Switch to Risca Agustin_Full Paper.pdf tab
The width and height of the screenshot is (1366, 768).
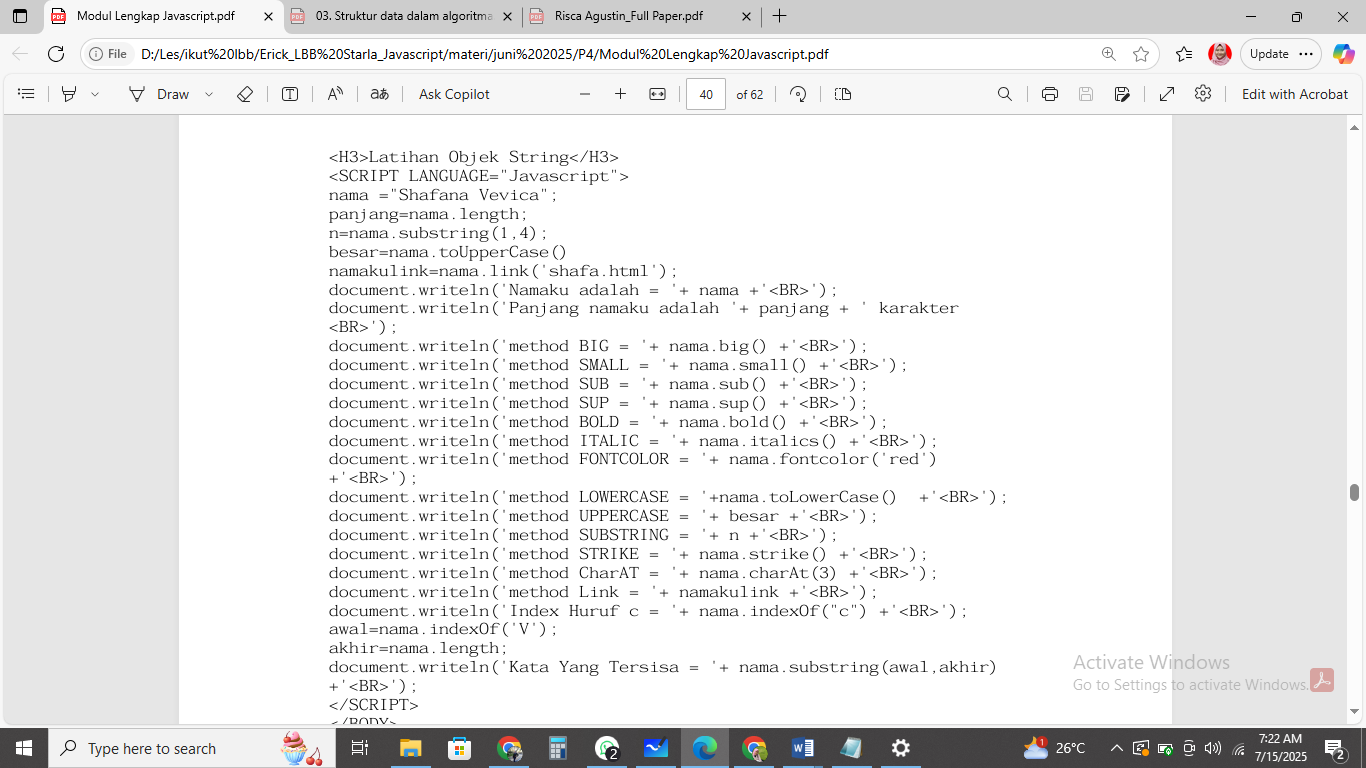(640, 16)
